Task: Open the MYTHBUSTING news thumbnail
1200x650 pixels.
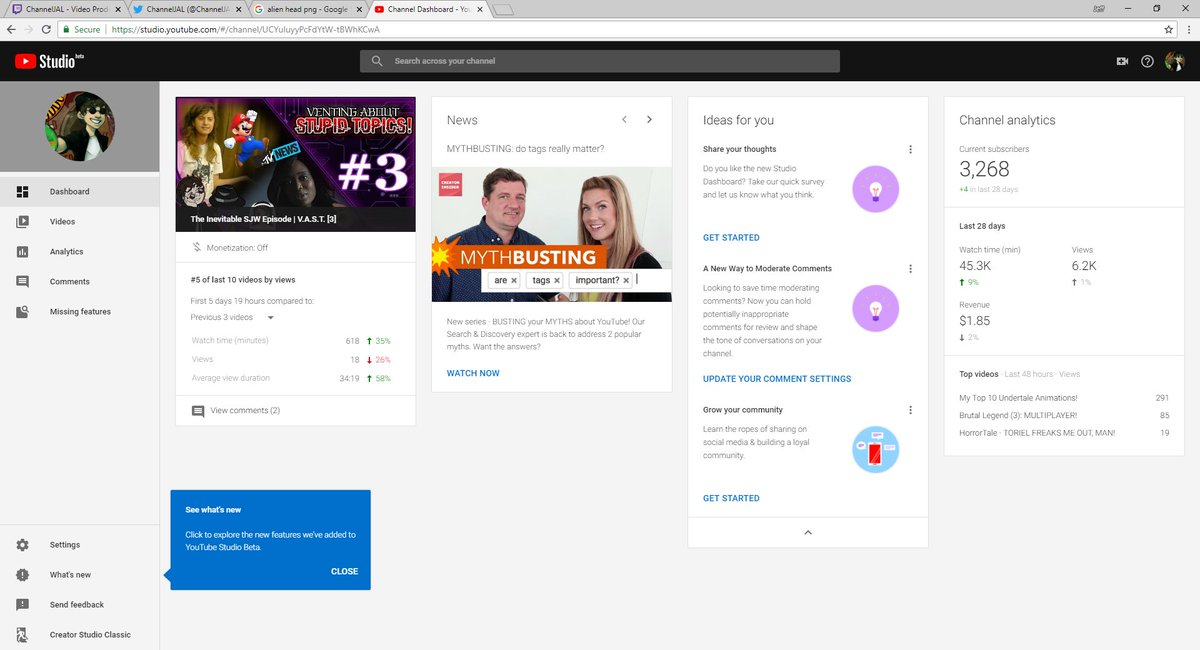Action: pos(552,234)
